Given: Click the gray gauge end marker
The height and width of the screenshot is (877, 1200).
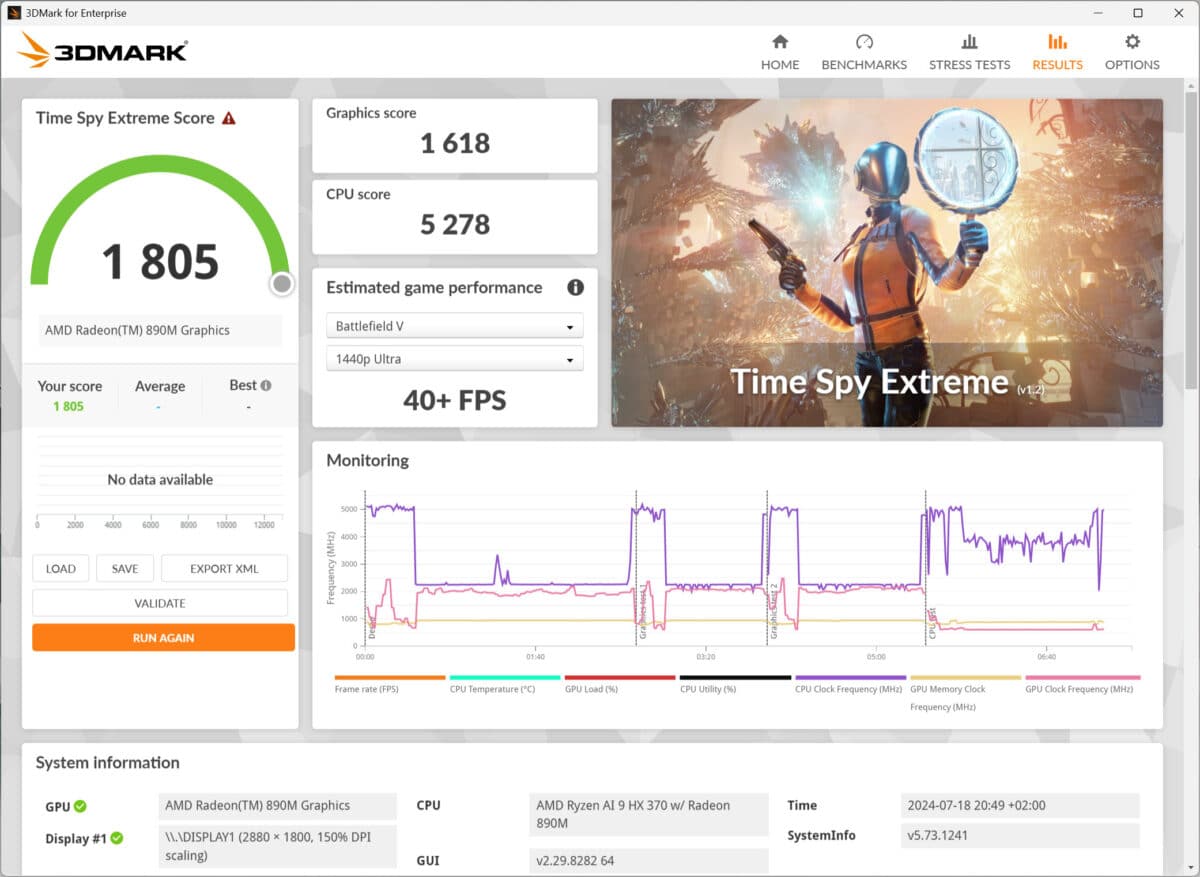Looking at the screenshot, I should (x=282, y=284).
